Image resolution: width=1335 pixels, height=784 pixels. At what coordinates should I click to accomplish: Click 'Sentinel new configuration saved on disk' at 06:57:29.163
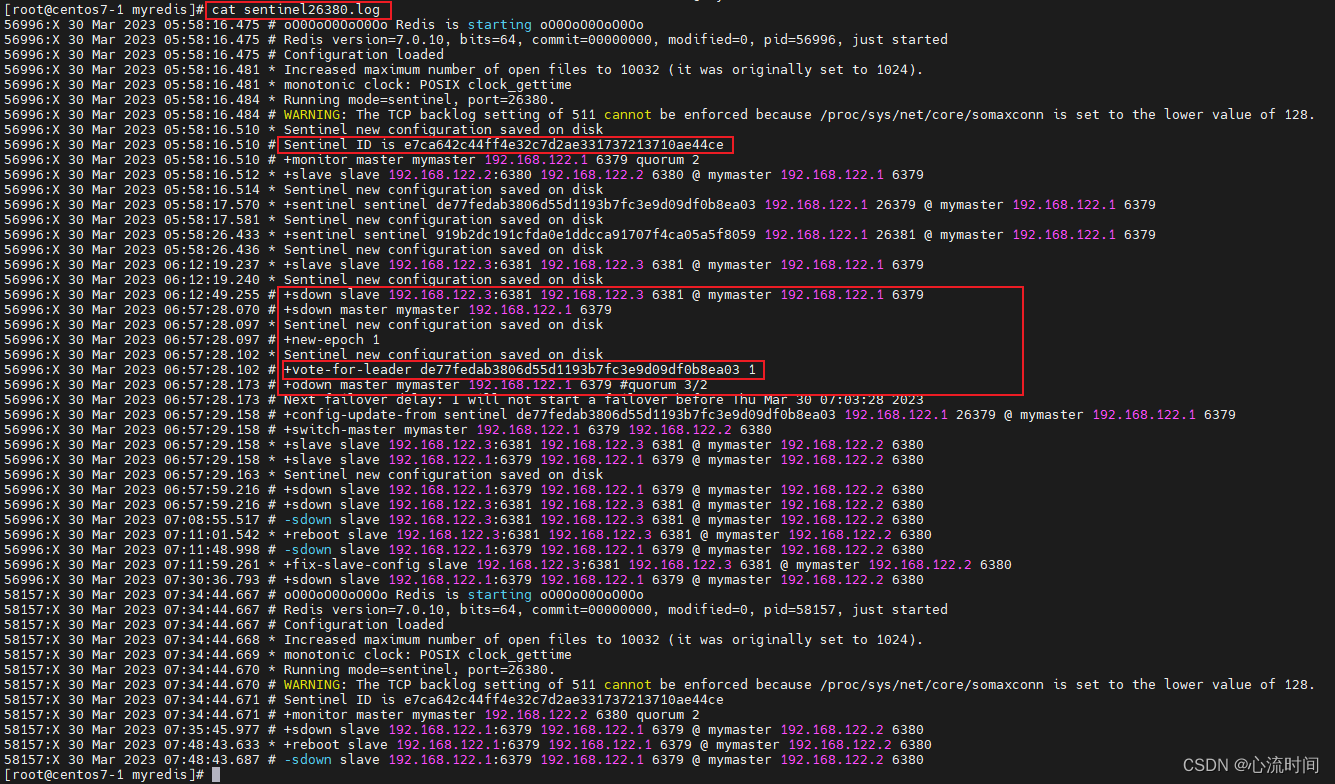coord(443,475)
